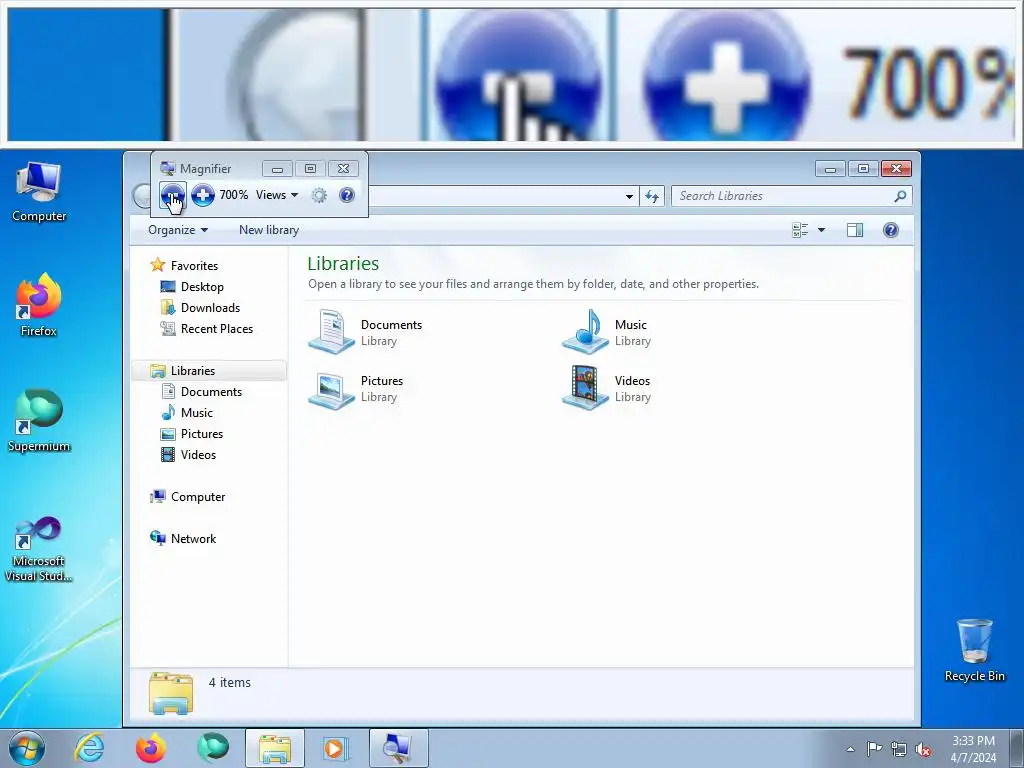Open Explorer help button
The height and width of the screenshot is (768, 1024).
pos(891,230)
